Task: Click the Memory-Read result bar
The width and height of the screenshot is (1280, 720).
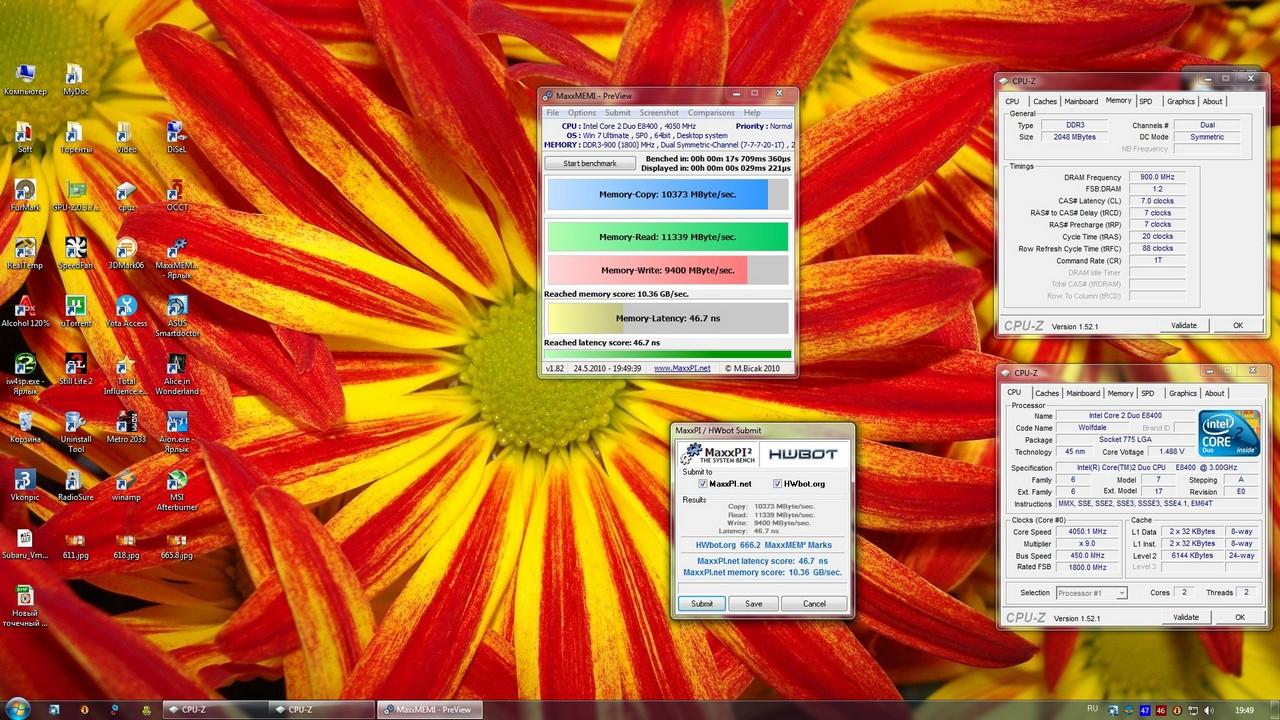Action: [668, 237]
